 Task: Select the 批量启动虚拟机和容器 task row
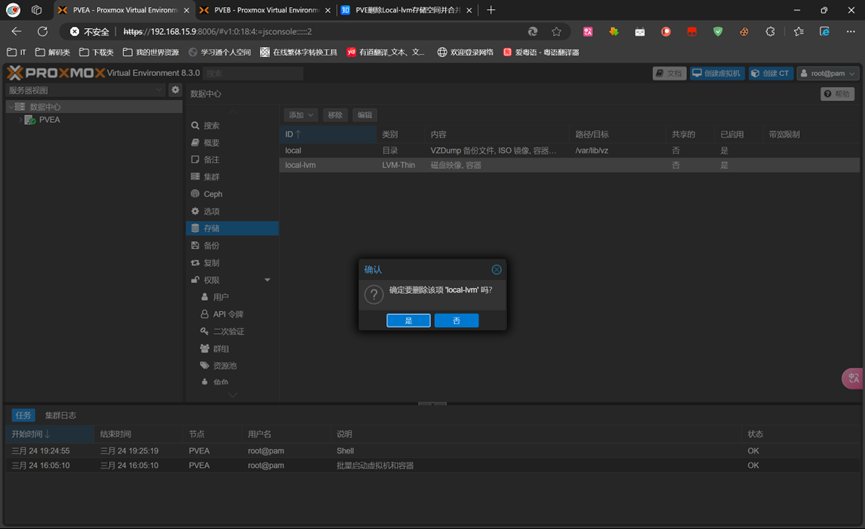point(432,466)
